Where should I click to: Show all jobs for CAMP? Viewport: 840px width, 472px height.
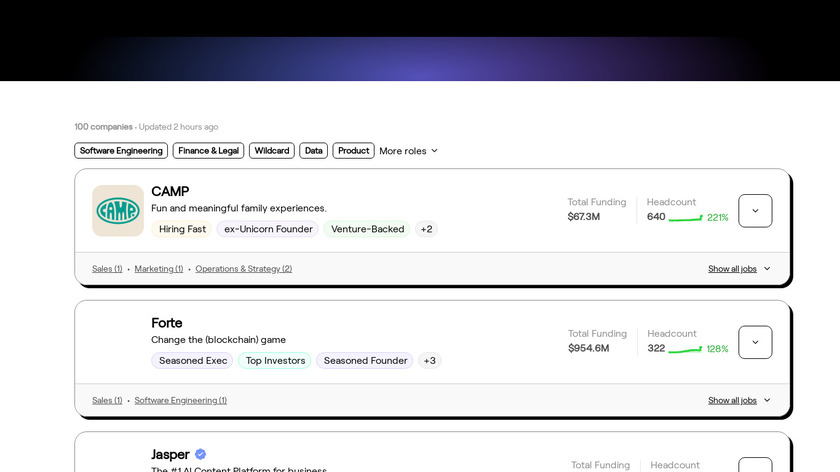click(739, 268)
